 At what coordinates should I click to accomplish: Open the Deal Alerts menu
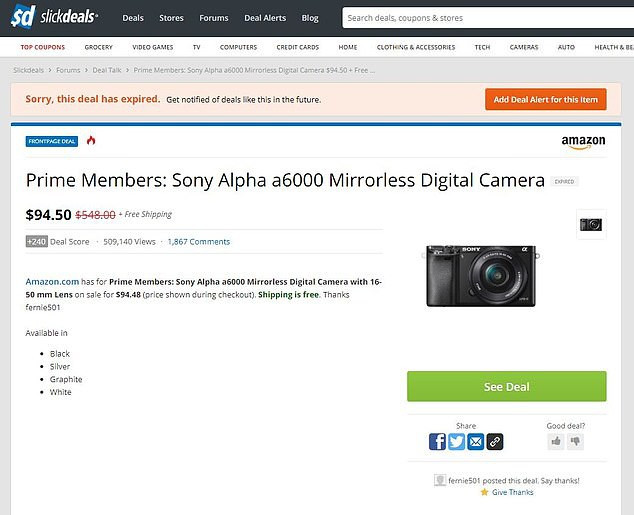267,18
